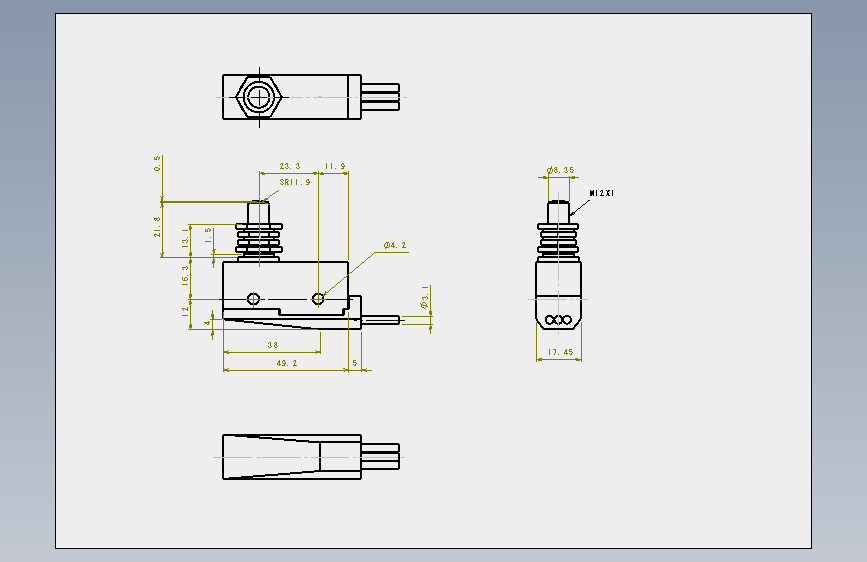Click the 0.5 vertical dimension label

click(158, 163)
